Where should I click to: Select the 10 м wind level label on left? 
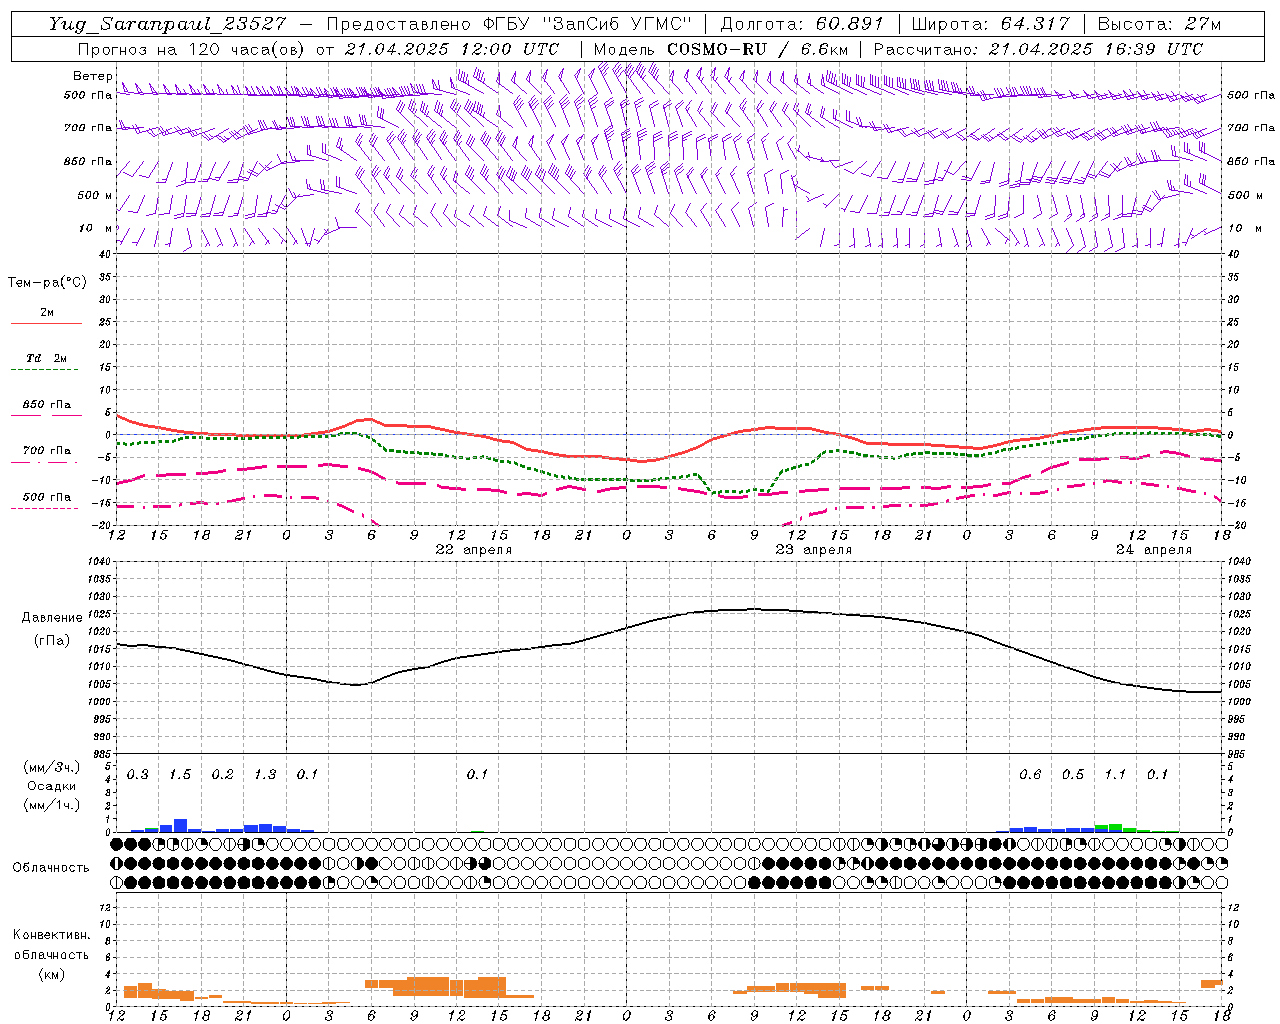pos(96,228)
